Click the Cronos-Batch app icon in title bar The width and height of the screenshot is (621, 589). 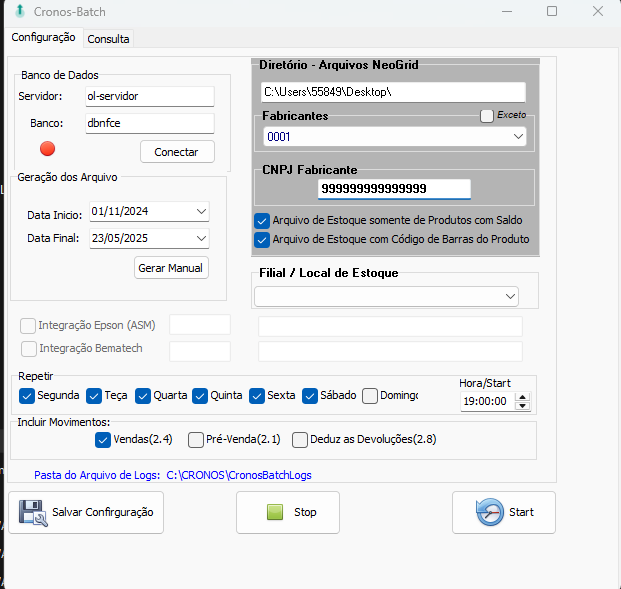[19, 11]
